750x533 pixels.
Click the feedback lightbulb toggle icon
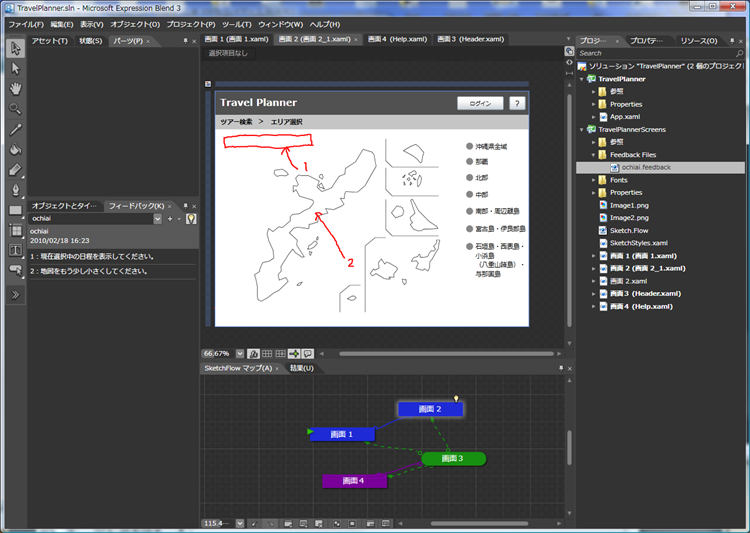(x=191, y=219)
